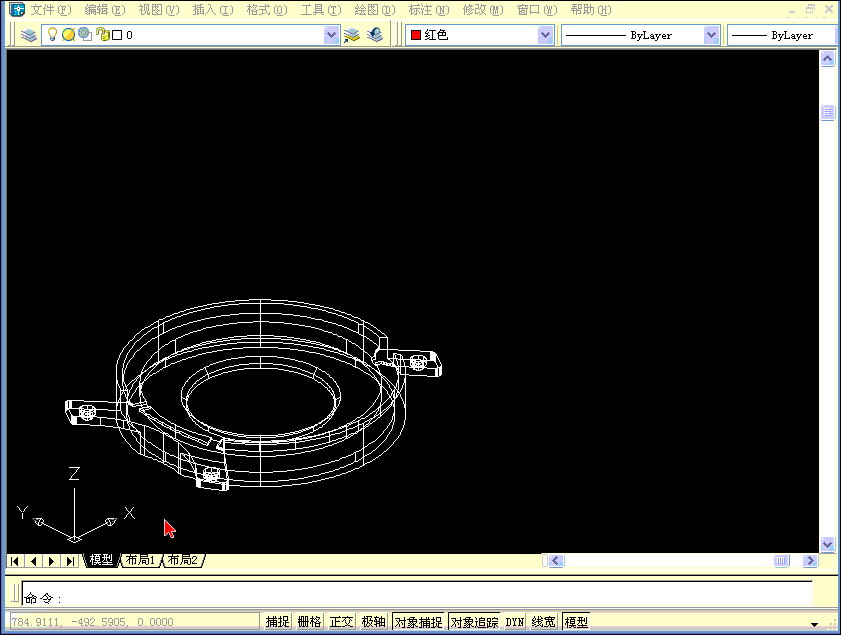Click the 模型 status bar button
Viewport: 841px width, 635px height.
(x=577, y=622)
